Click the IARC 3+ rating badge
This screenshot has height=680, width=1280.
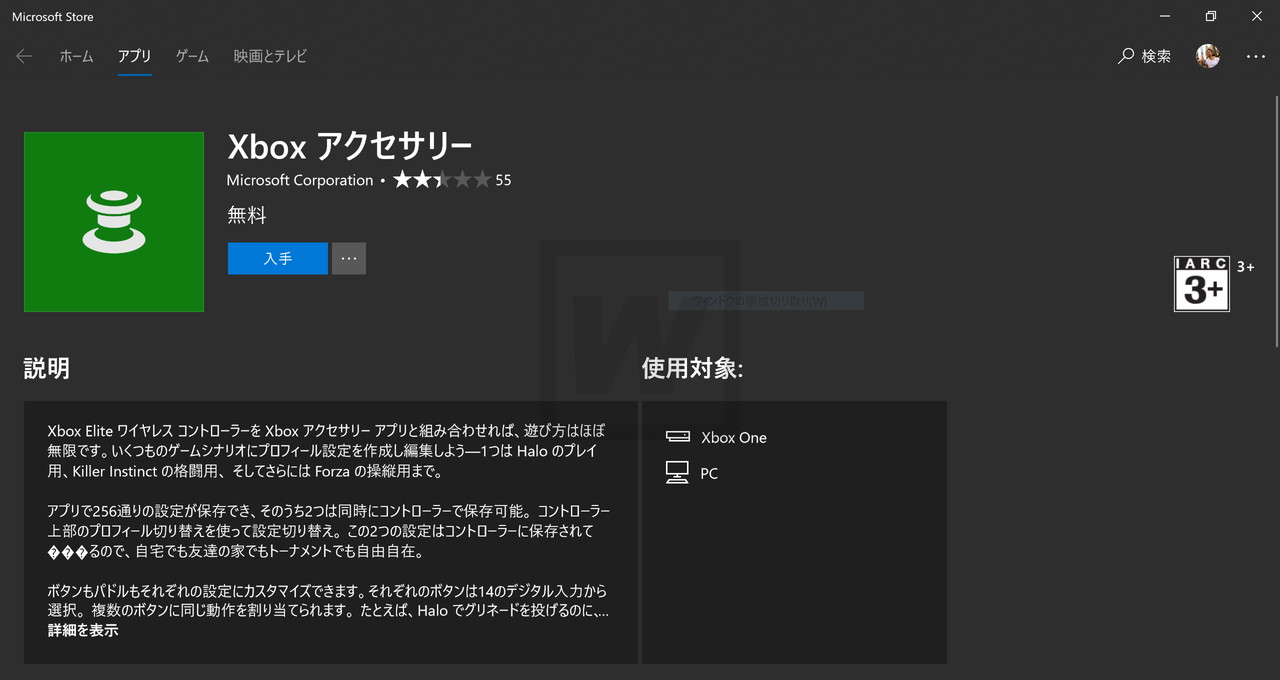[1202, 284]
